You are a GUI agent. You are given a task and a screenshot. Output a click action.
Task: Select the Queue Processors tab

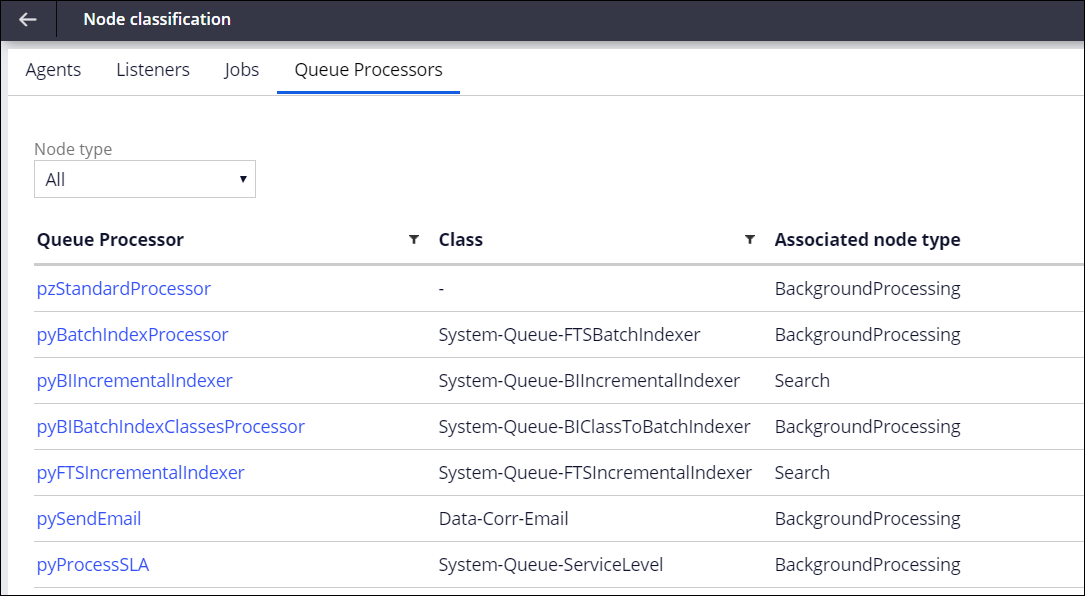[368, 70]
